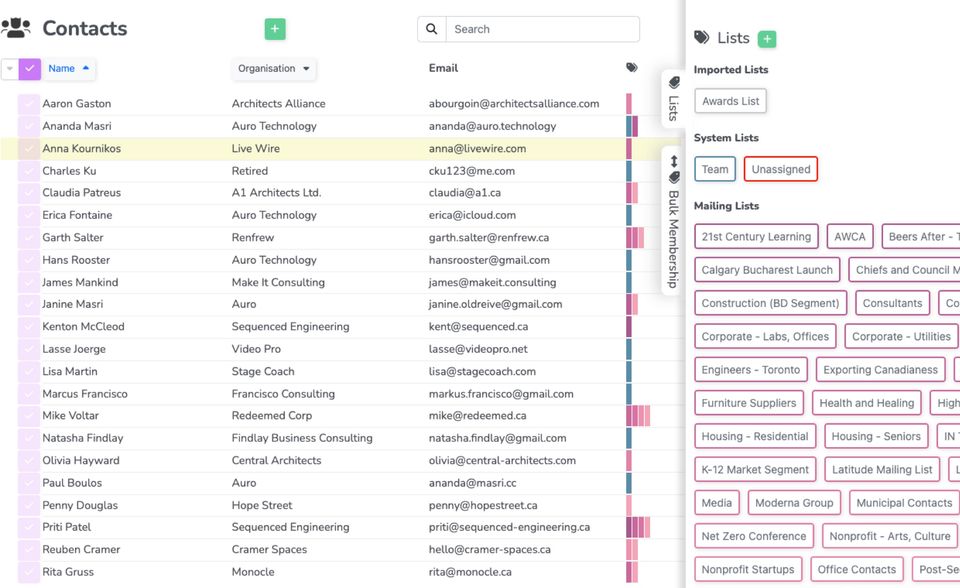Open the Bulk Membership side tab
The width and height of the screenshot is (960, 588).
point(674,220)
